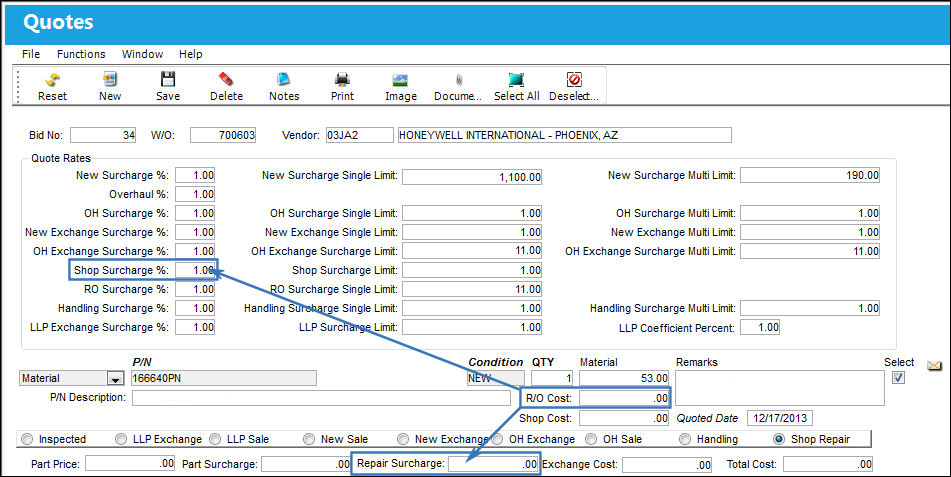Open the Window menu
Screen dimensions: 951x477
(143, 54)
